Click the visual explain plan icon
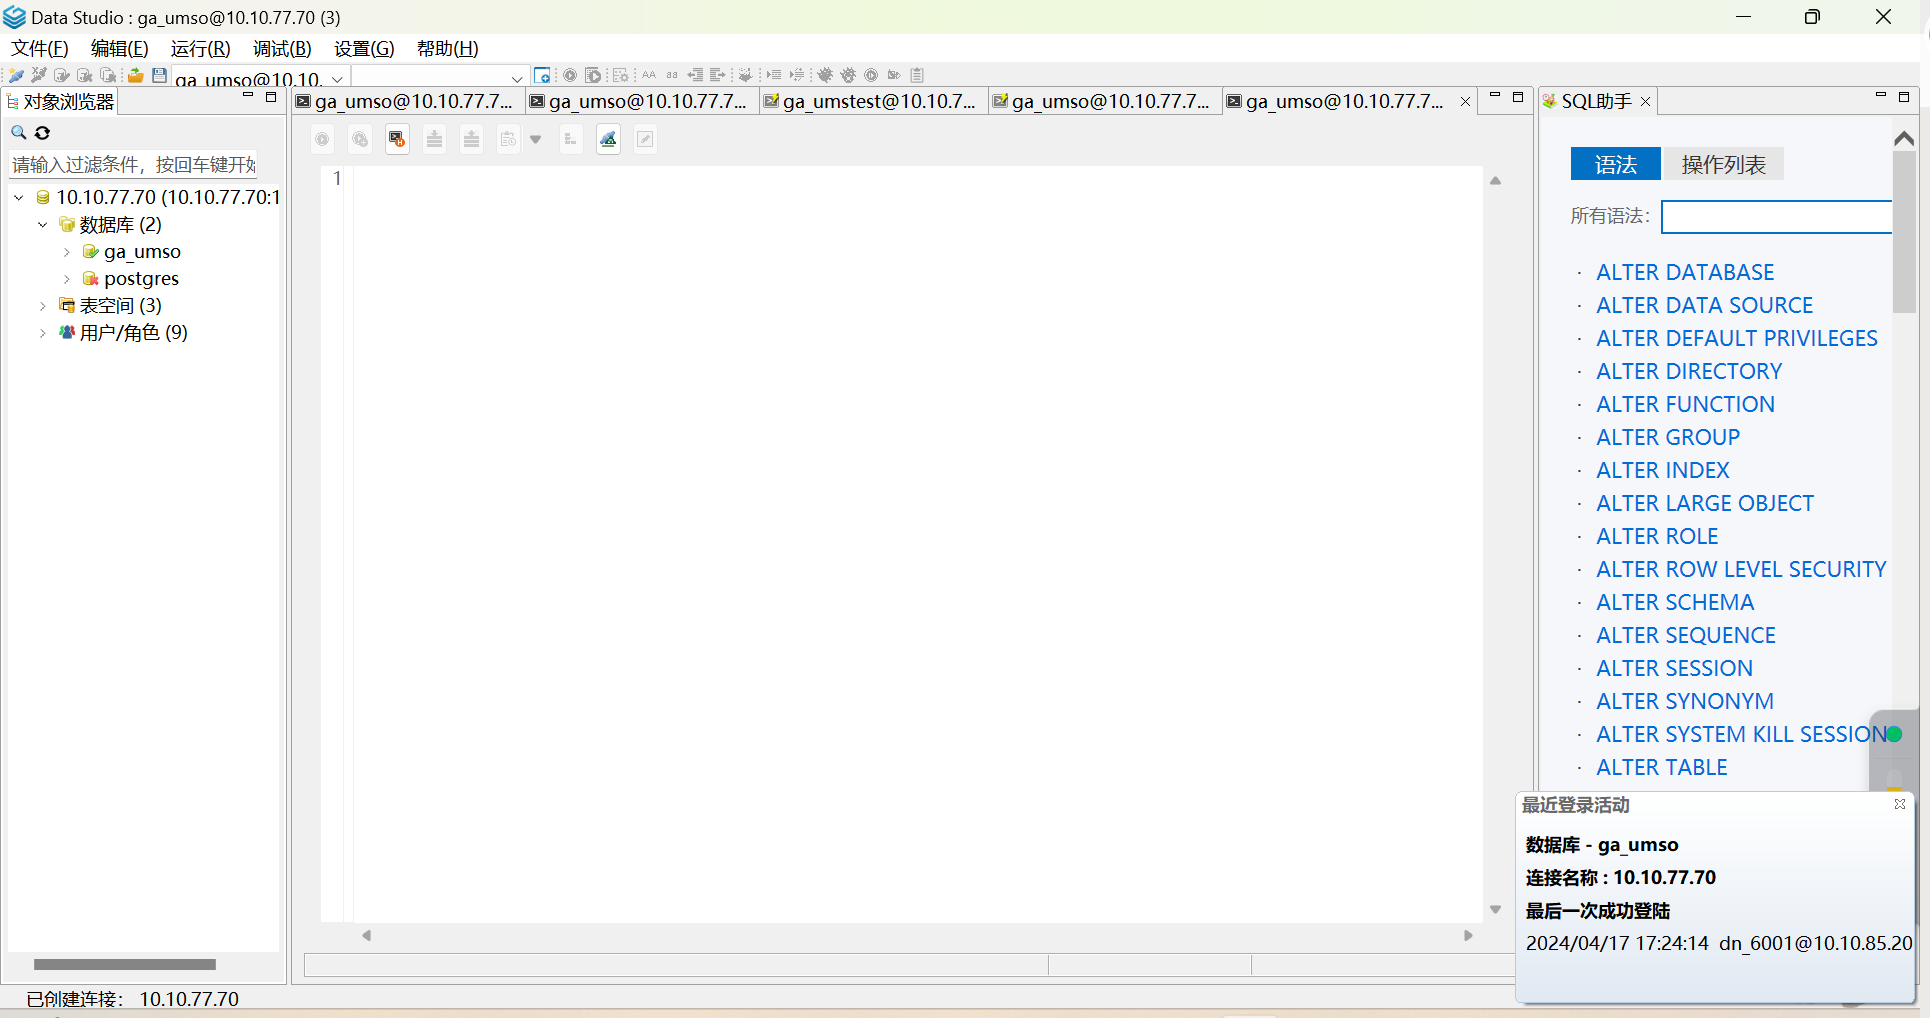 coord(608,139)
